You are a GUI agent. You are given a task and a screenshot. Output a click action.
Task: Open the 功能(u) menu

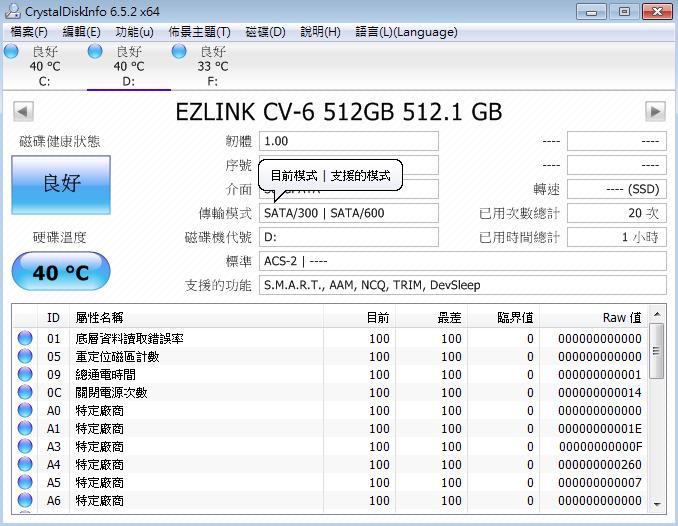pos(134,32)
